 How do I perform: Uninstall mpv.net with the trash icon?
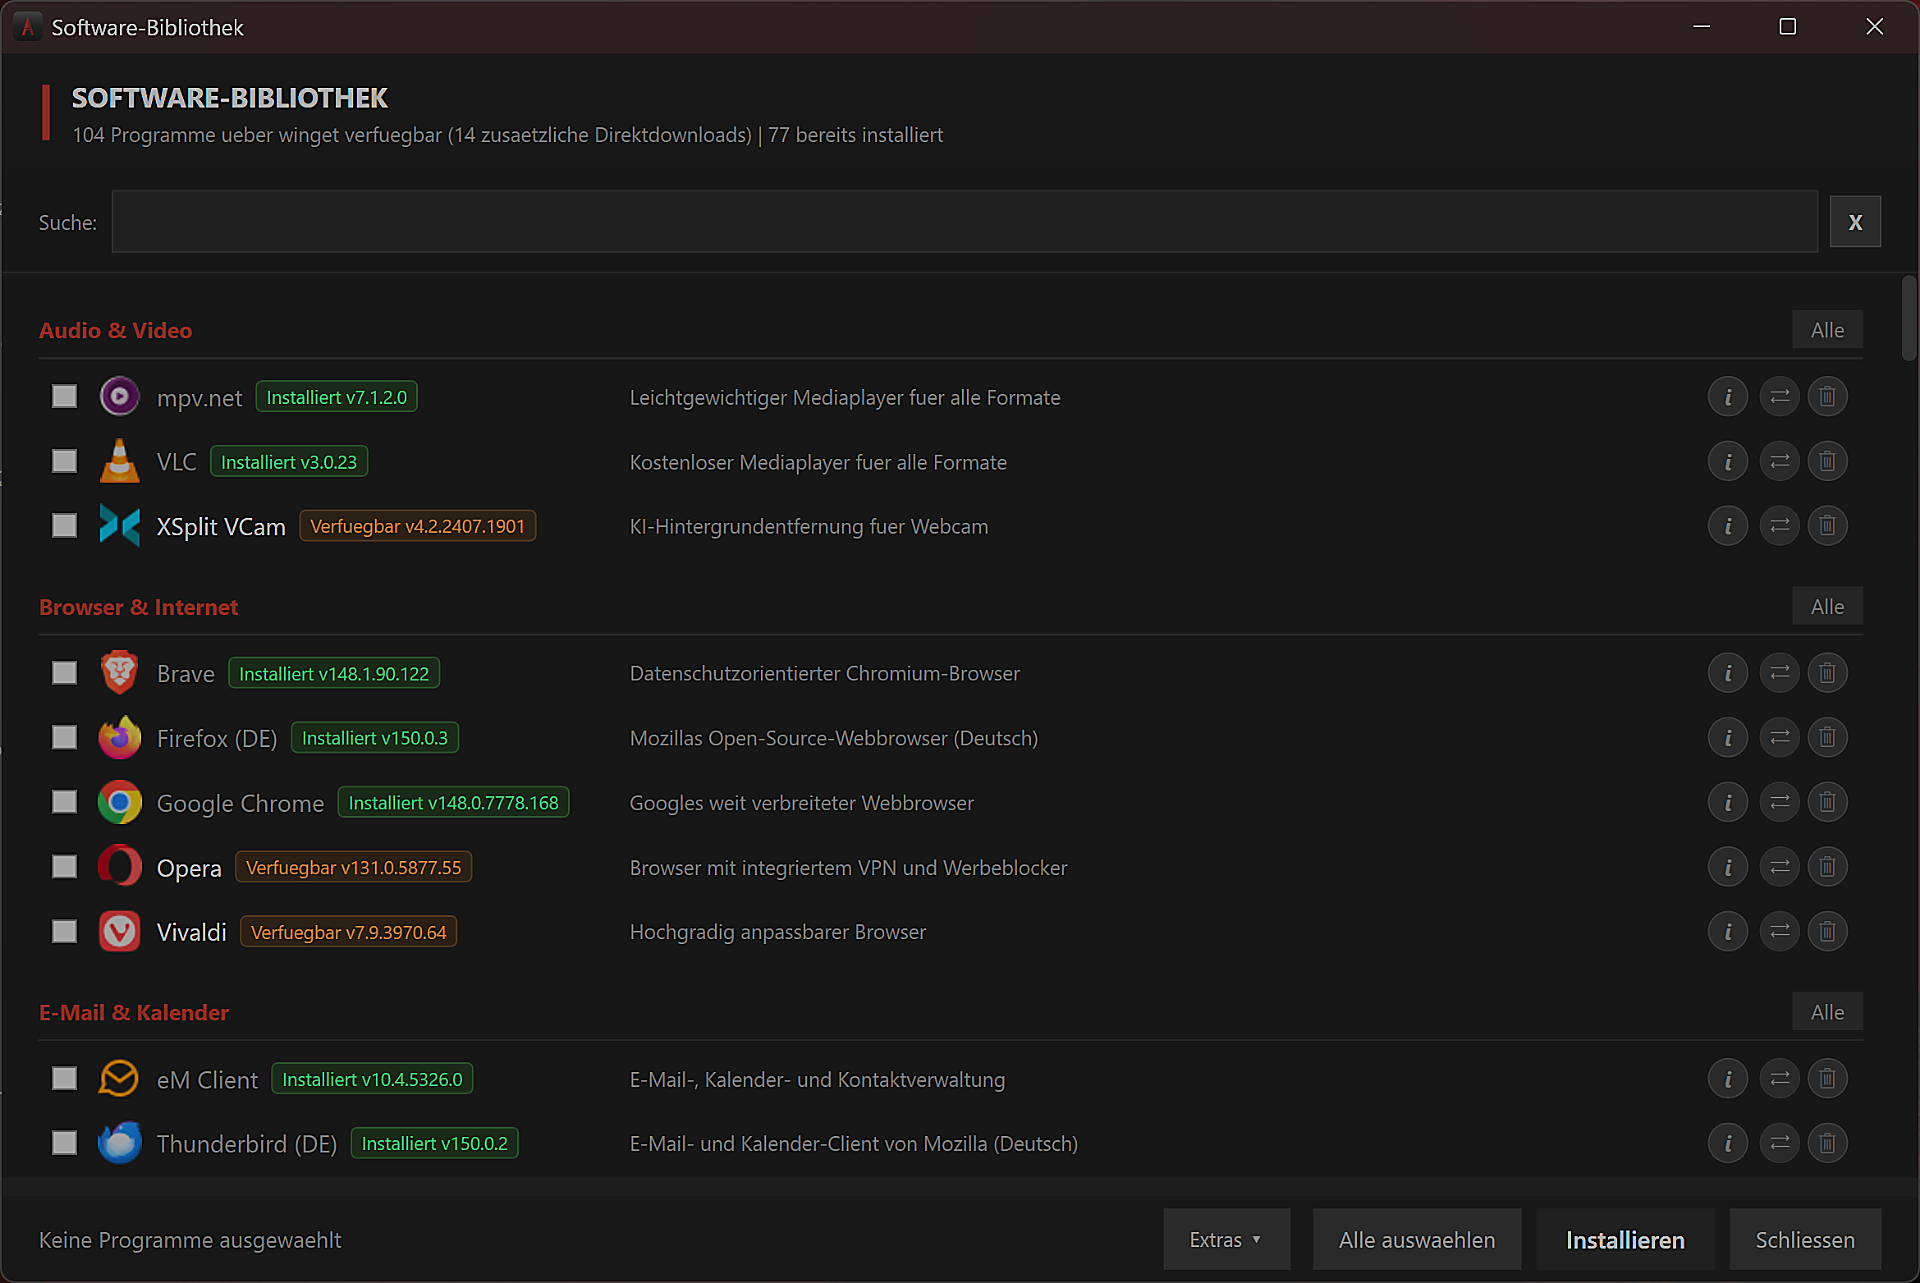[1827, 397]
